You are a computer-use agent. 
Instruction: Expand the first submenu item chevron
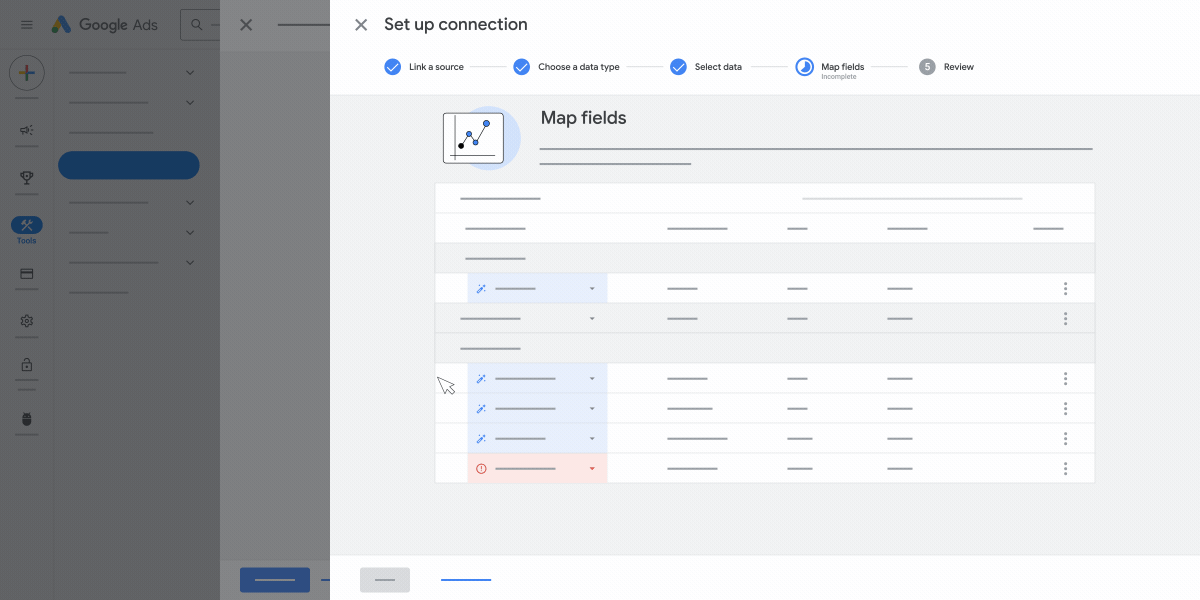pyautogui.click(x=190, y=72)
